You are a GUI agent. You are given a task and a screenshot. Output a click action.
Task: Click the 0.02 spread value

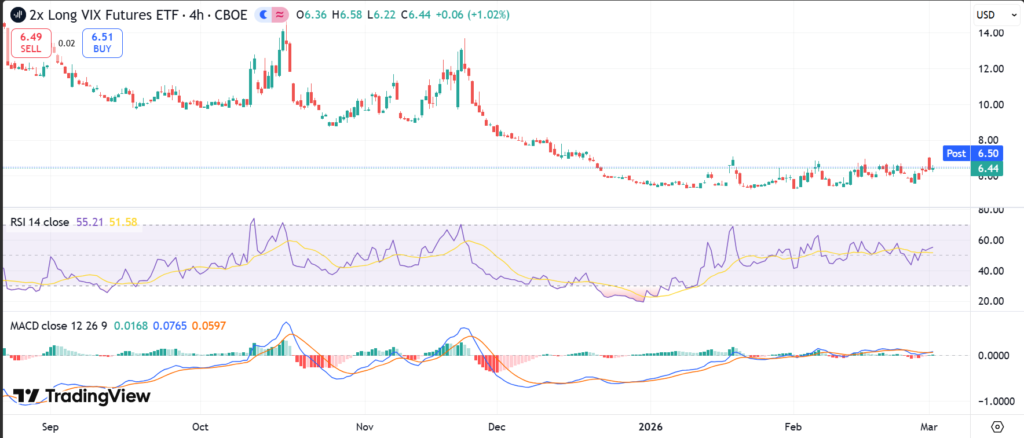click(x=67, y=43)
